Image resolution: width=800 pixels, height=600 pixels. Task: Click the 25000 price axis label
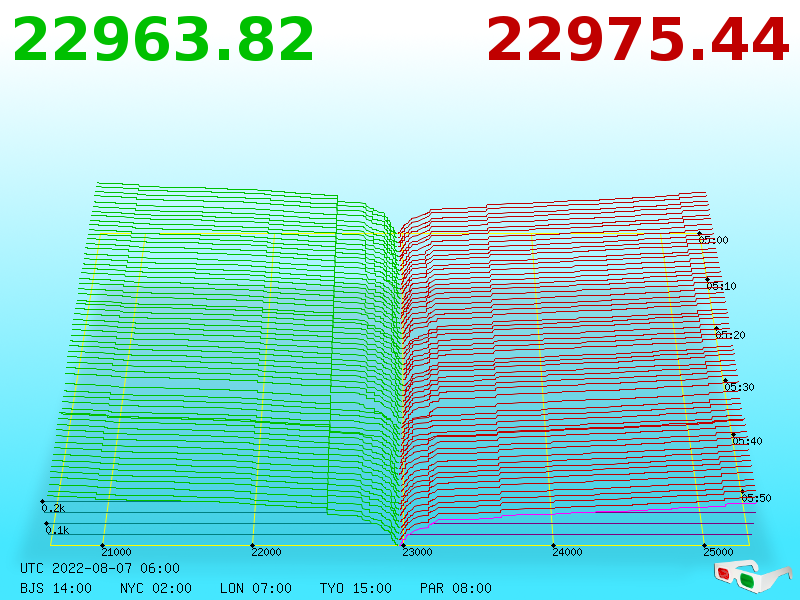pos(718,552)
